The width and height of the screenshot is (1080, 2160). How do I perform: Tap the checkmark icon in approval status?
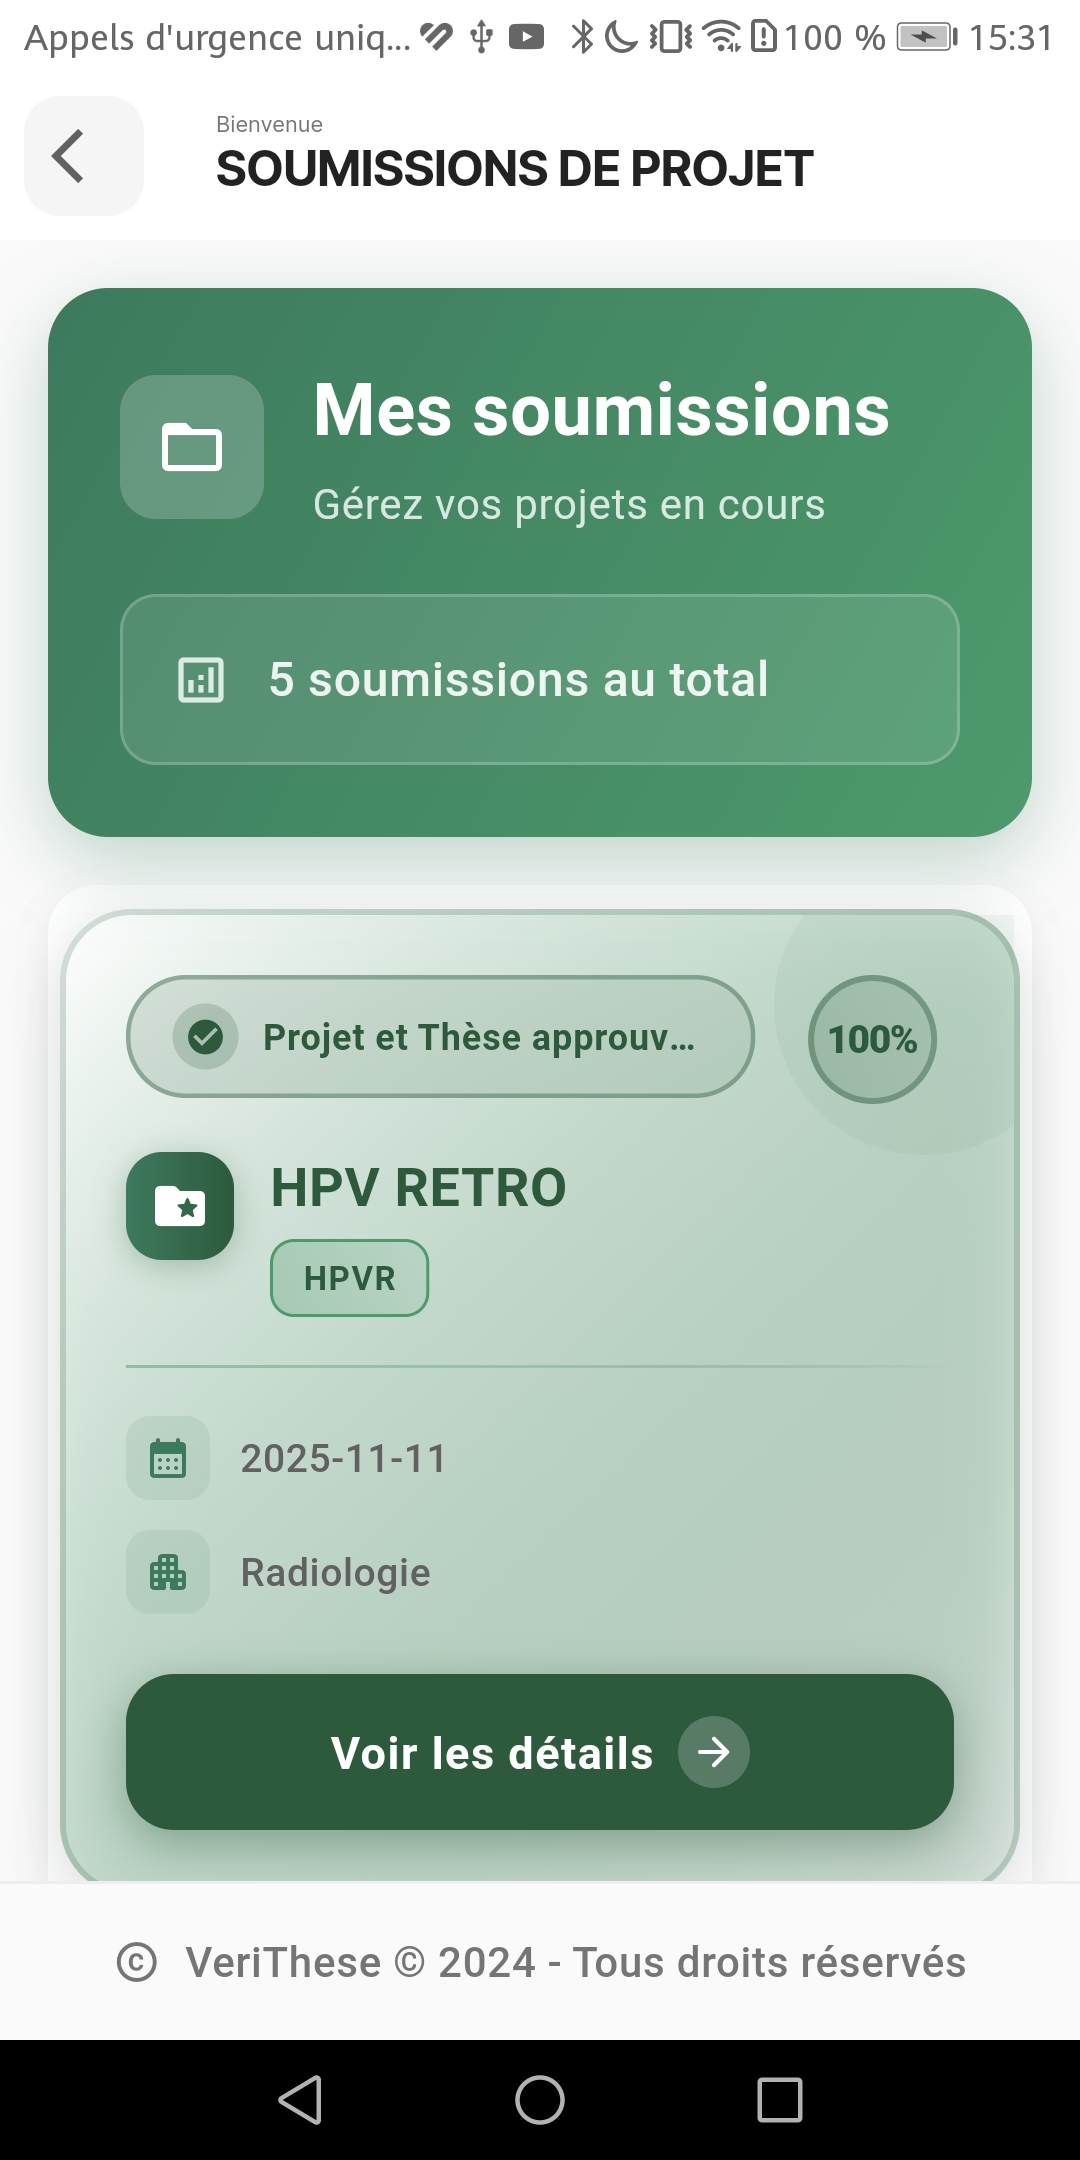tap(206, 1037)
